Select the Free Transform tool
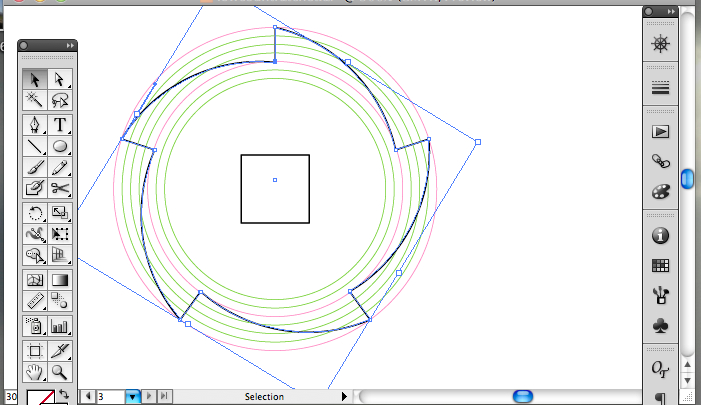 point(59,234)
